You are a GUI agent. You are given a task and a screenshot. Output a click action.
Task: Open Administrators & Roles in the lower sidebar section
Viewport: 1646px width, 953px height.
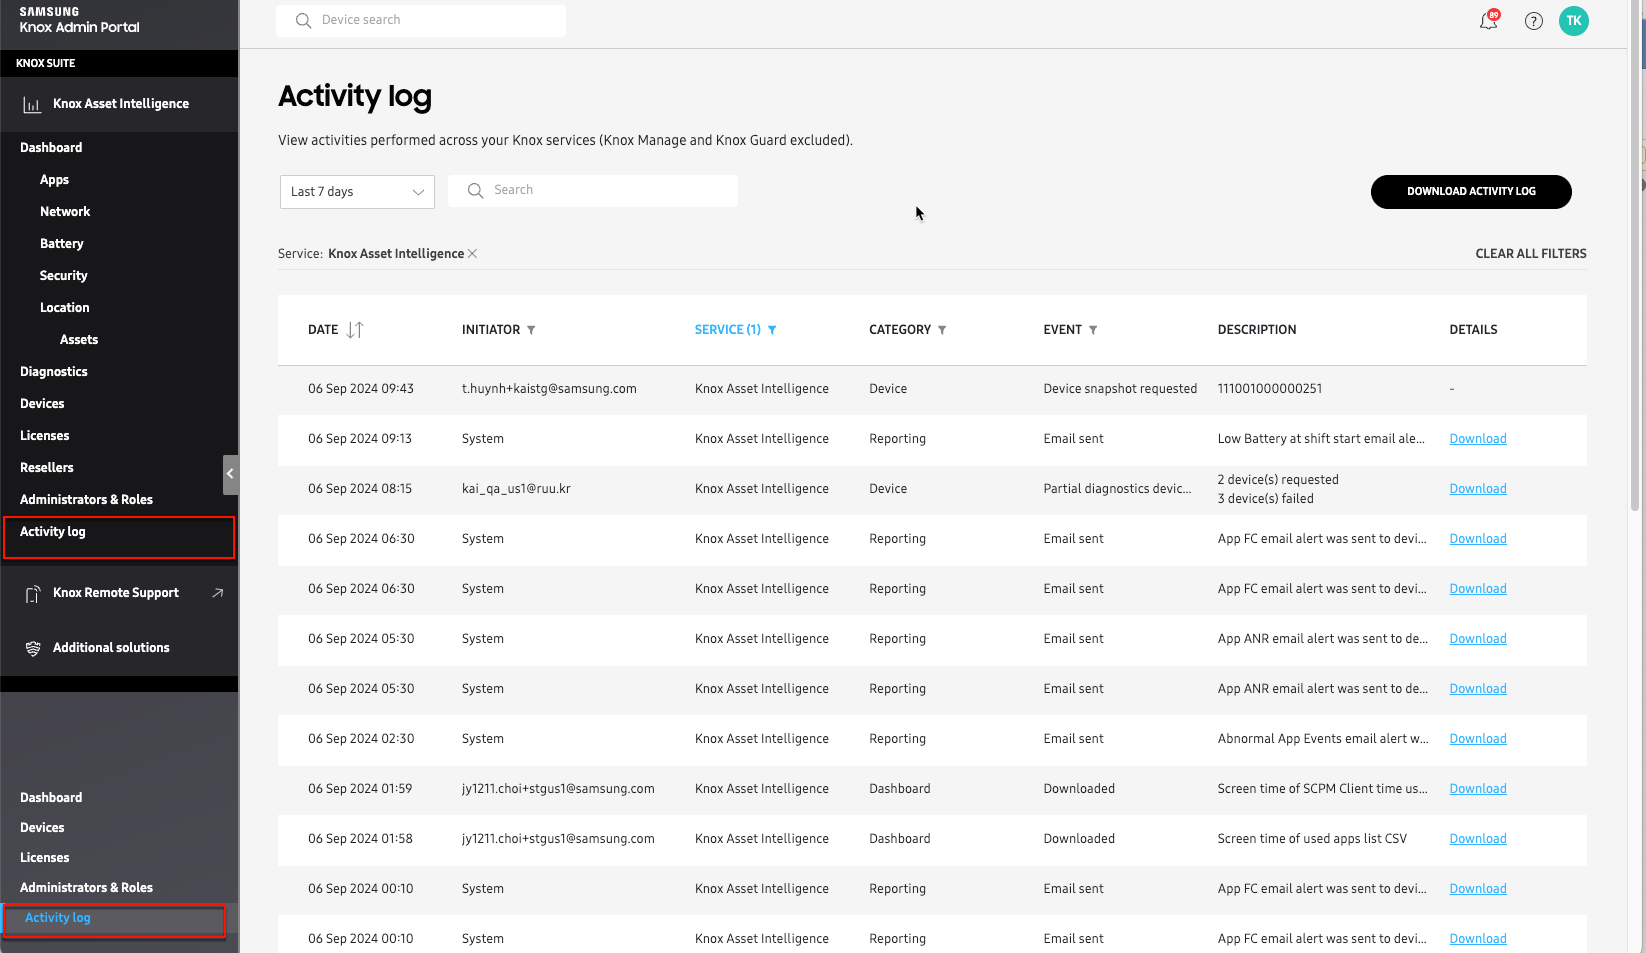point(86,888)
